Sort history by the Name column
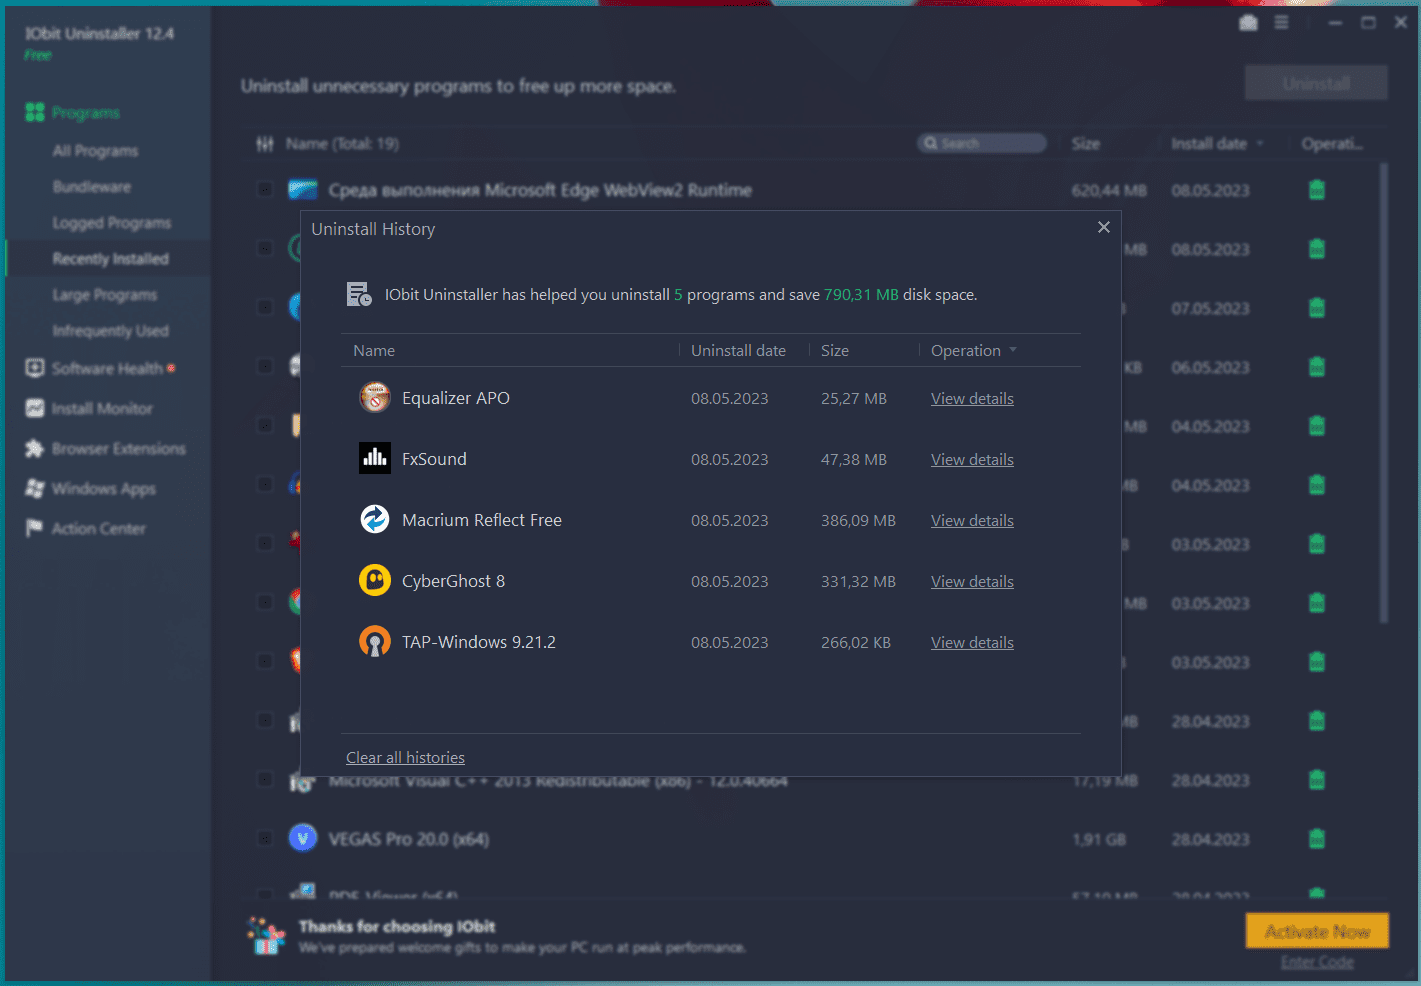 click(374, 350)
